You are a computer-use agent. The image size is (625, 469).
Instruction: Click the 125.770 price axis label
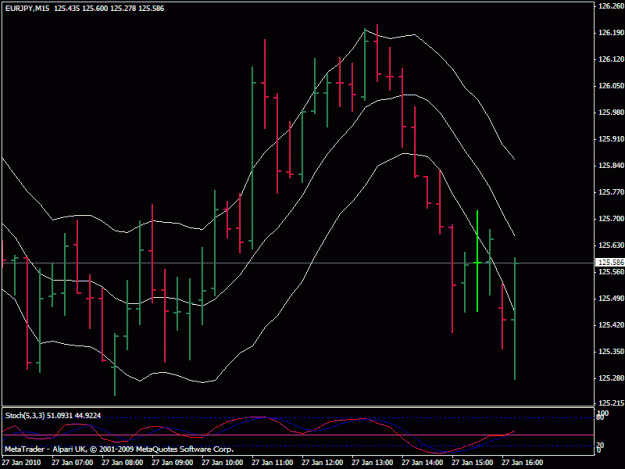pyautogui.click(x=611, y=192)
